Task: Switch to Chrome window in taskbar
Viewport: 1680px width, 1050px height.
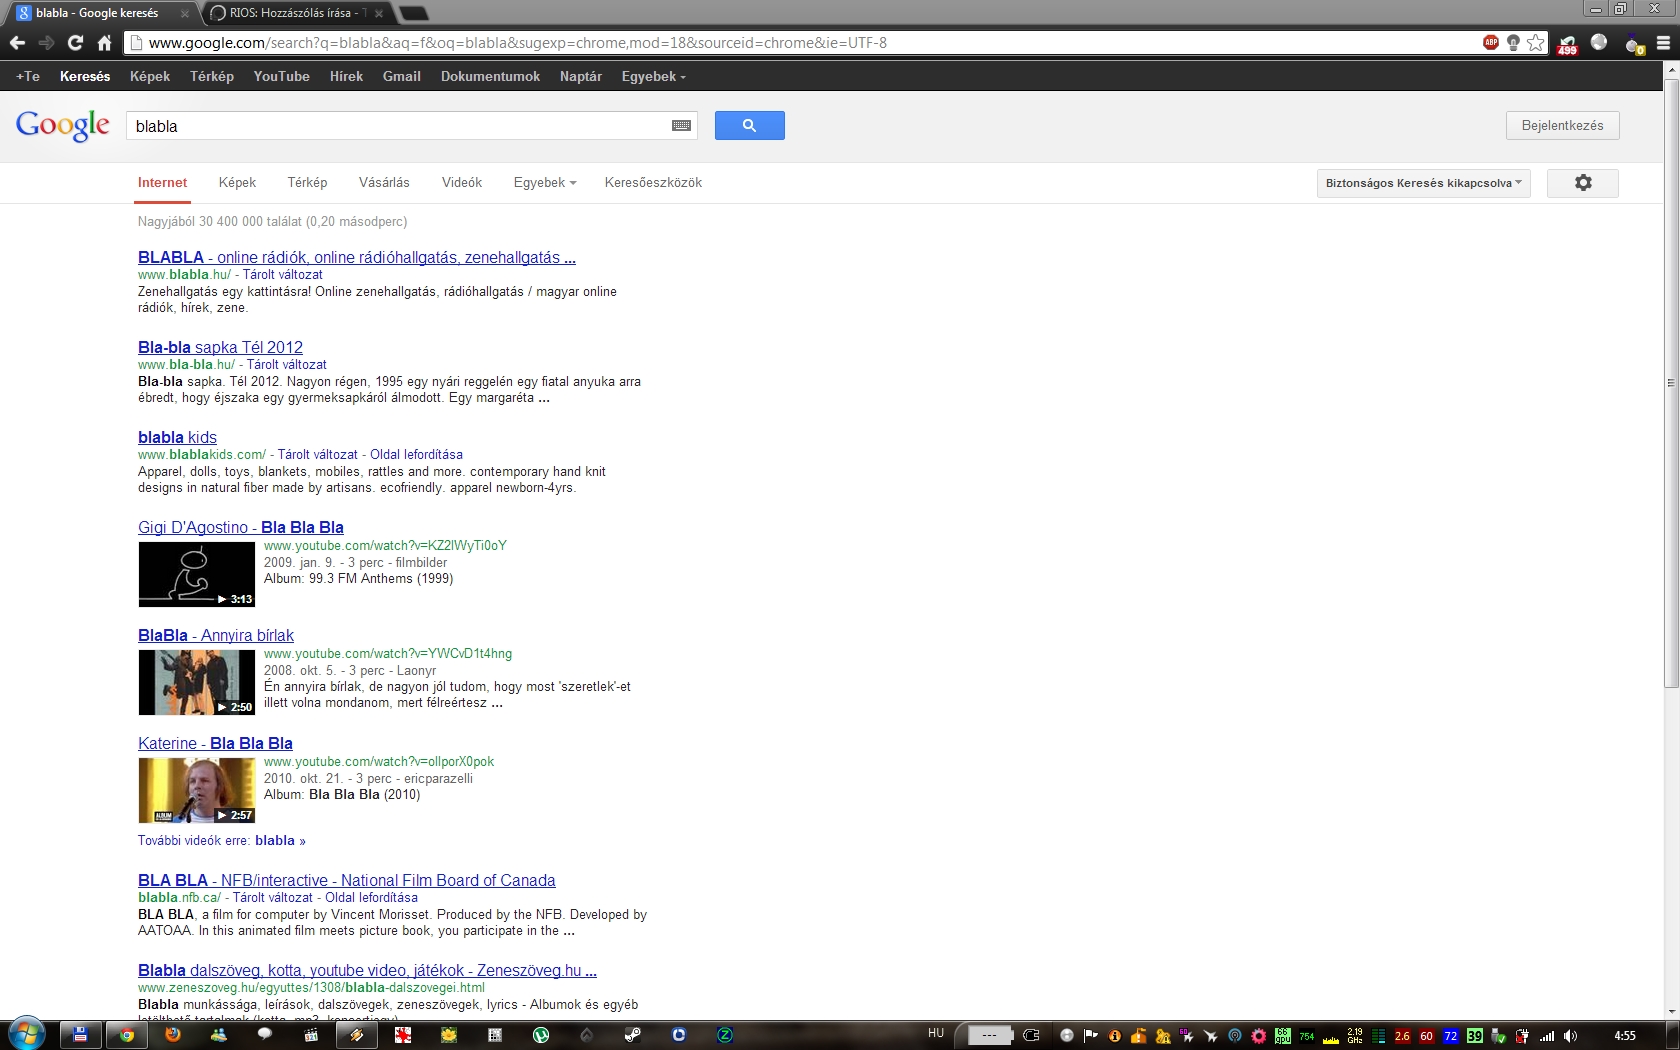Action: (127, 1035)
